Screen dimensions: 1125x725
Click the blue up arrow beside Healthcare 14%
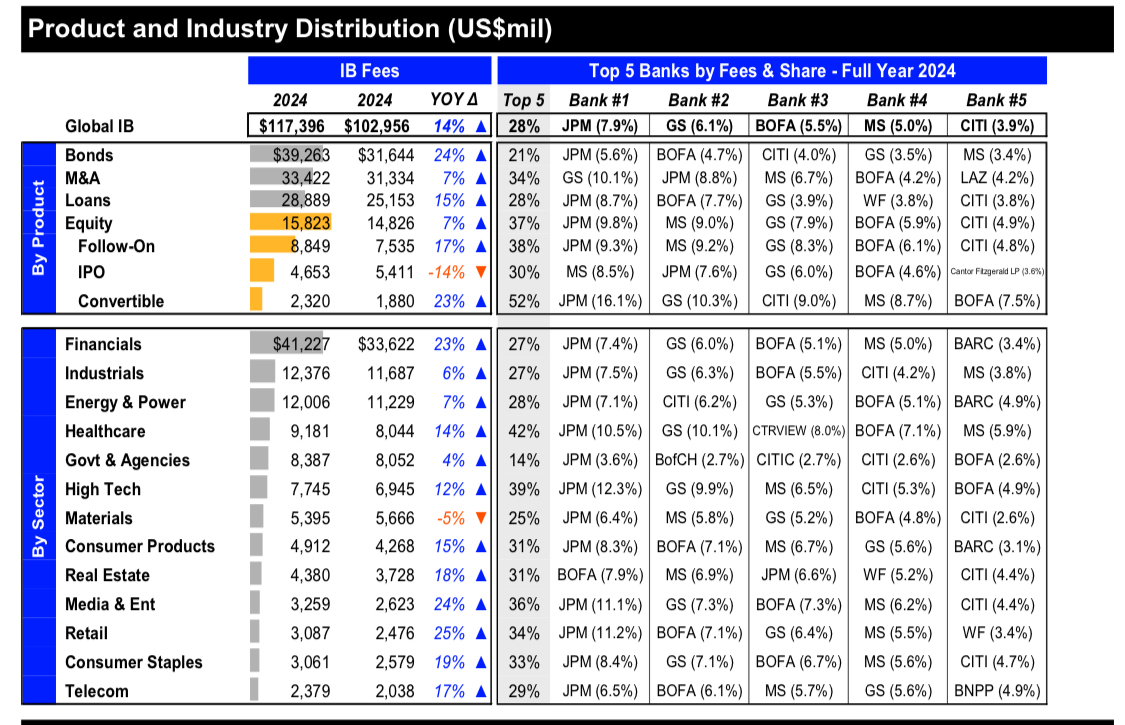click(481, 431)
